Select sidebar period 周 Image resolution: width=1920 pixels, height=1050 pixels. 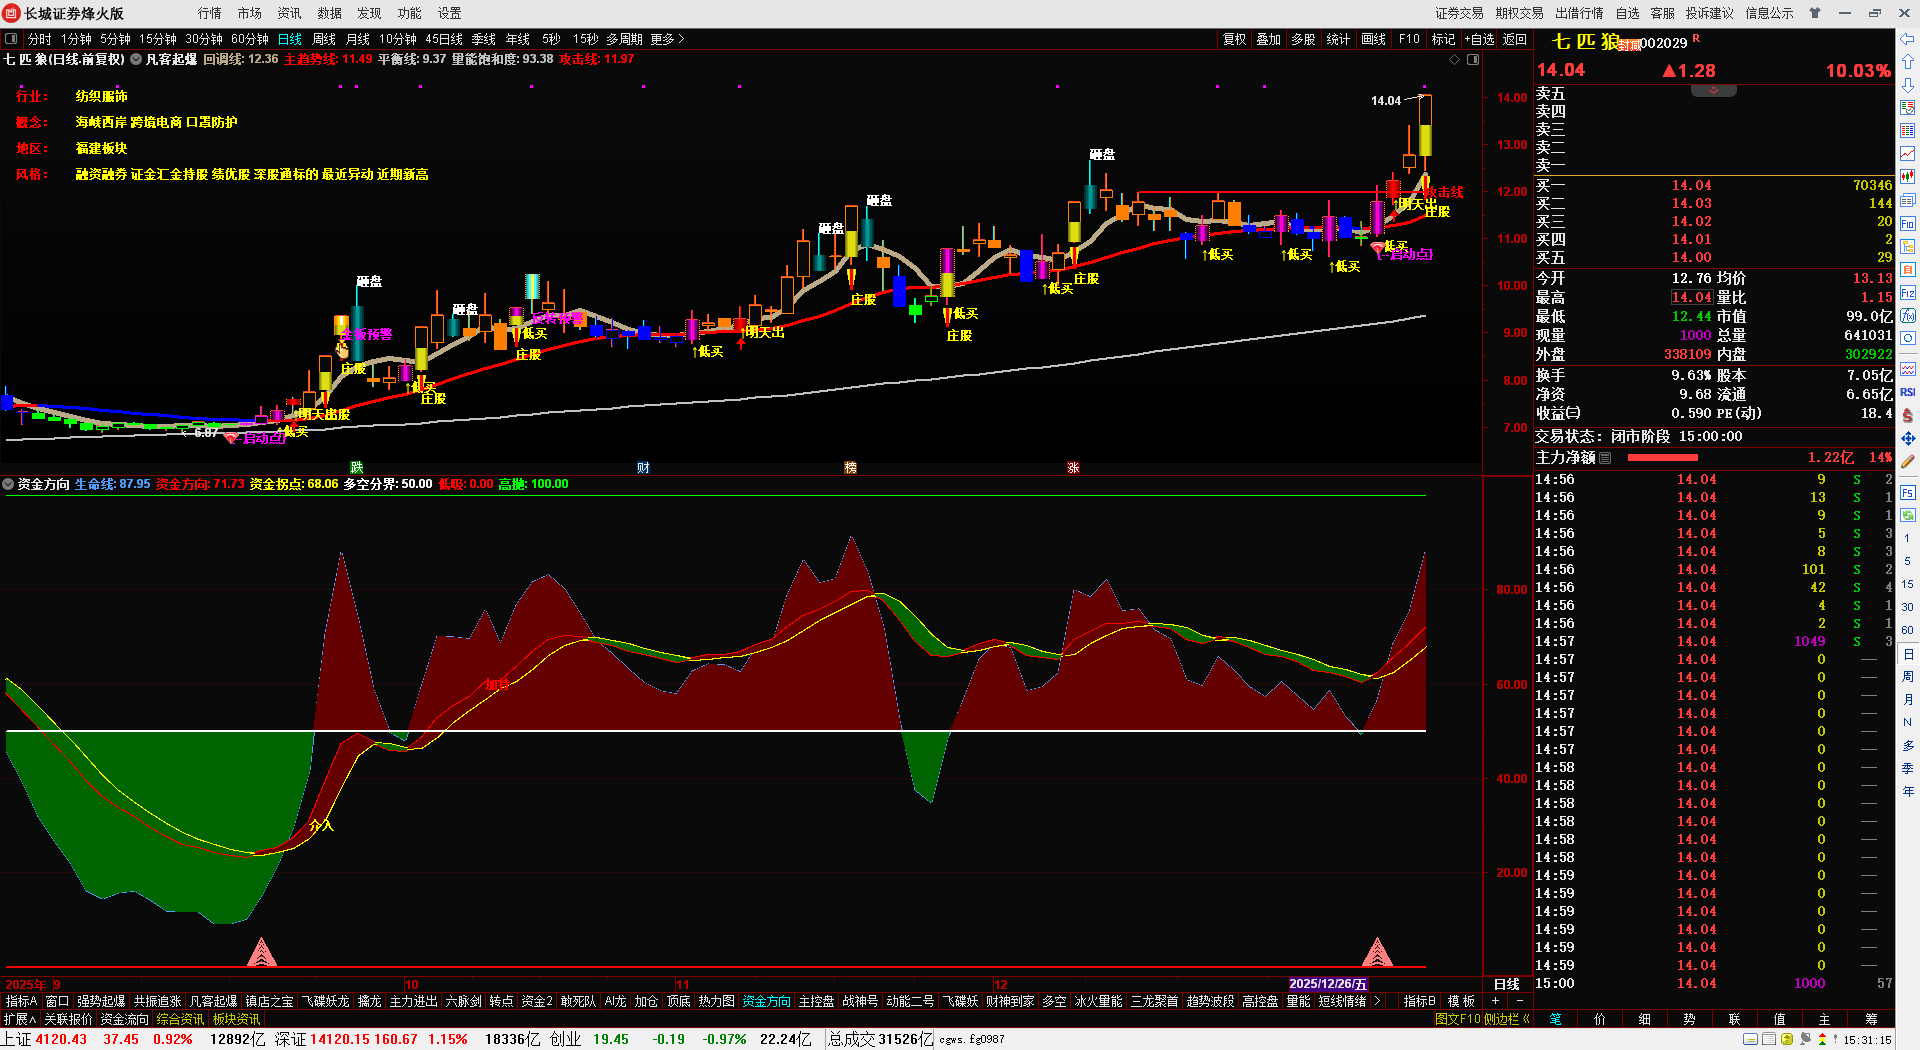tap(1908, 676)
